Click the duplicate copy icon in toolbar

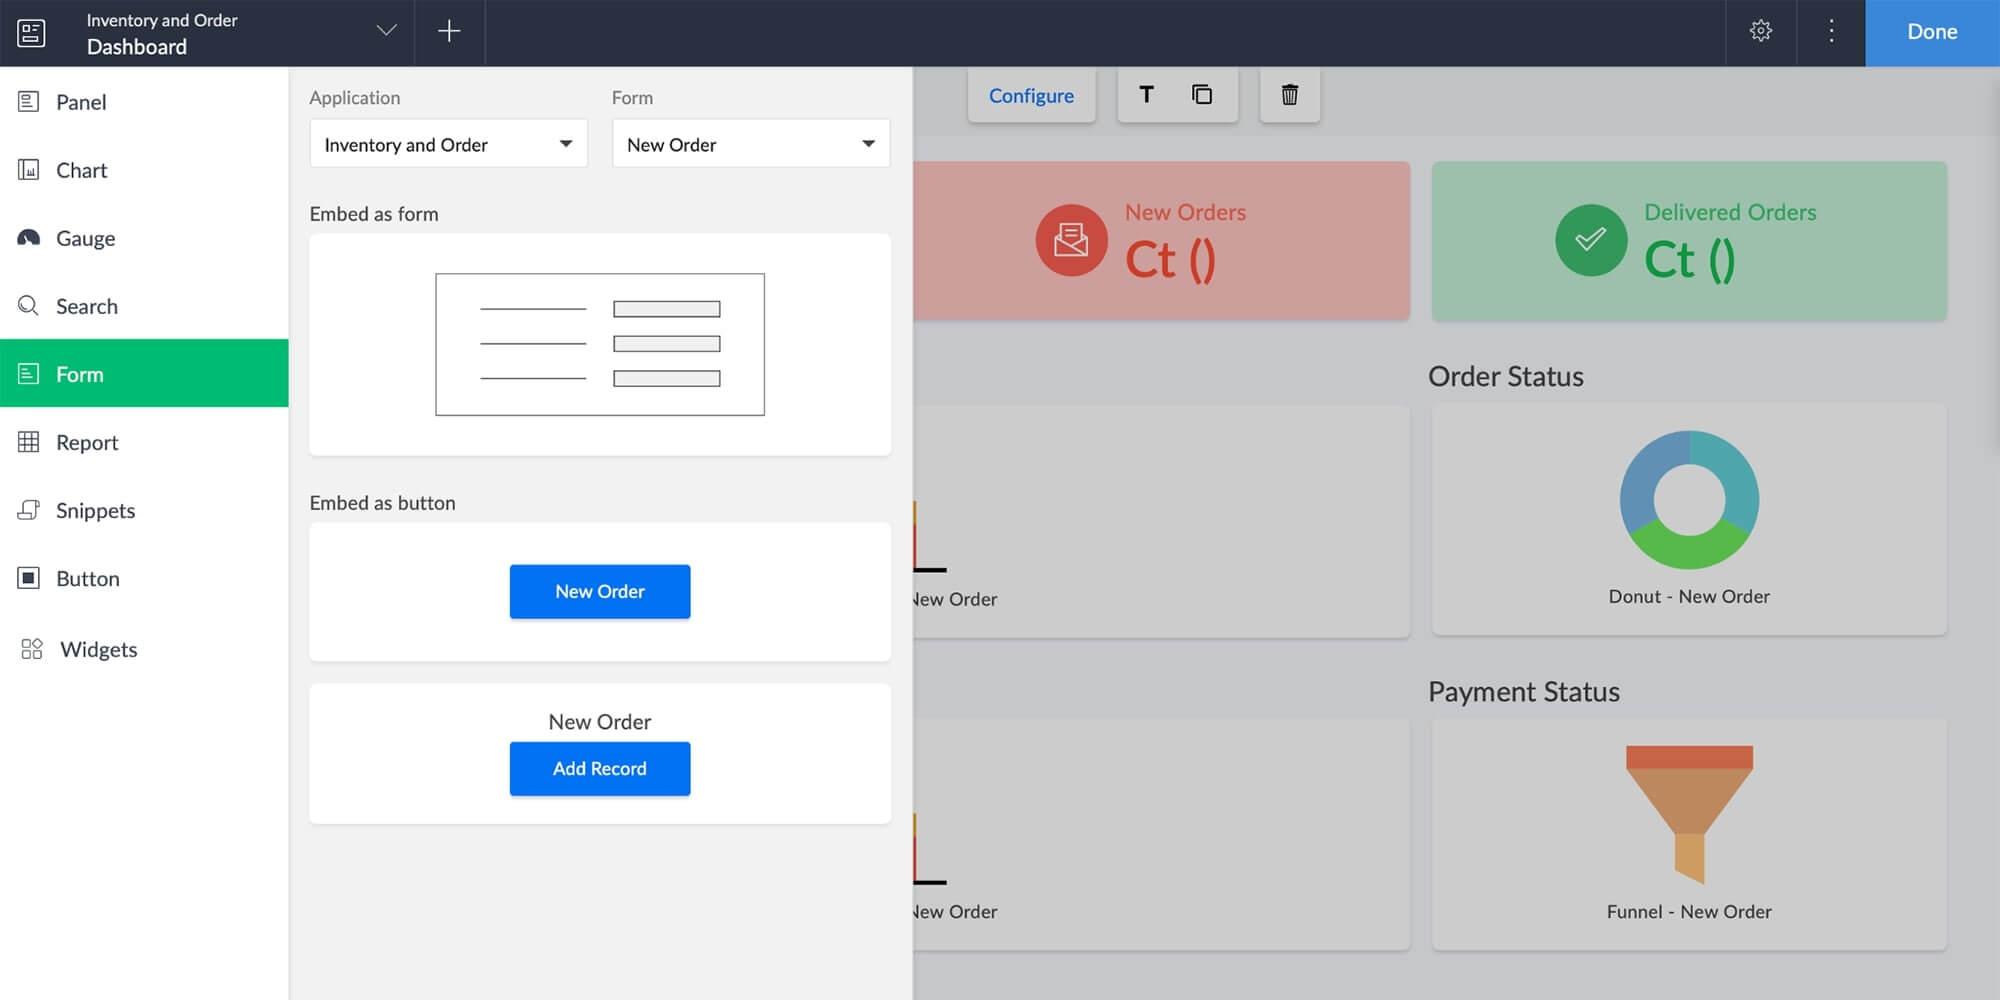[x=1202, y=95]
